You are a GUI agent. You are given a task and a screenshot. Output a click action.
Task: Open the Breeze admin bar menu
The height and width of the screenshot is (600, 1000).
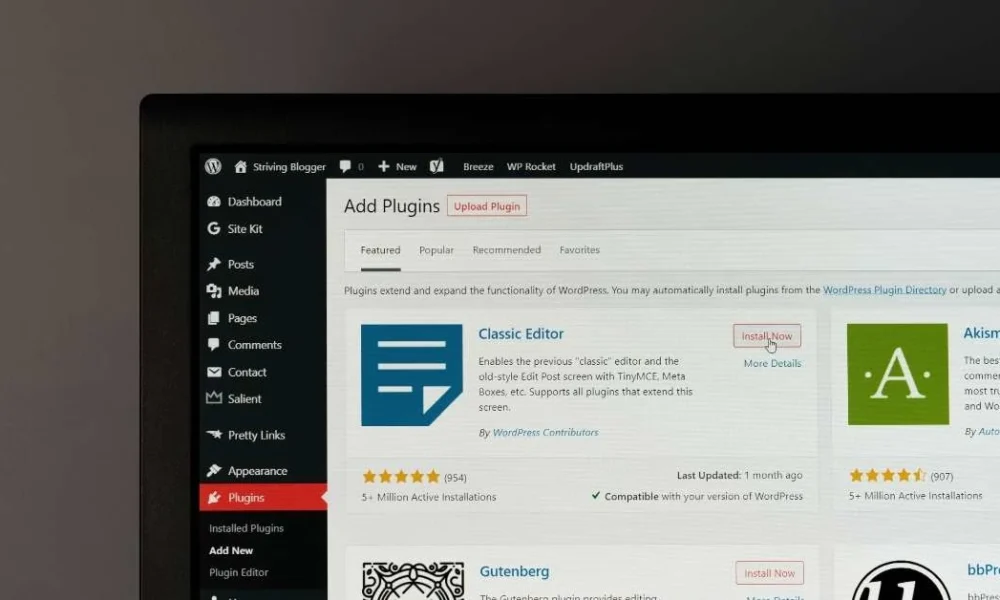[478, 166]
